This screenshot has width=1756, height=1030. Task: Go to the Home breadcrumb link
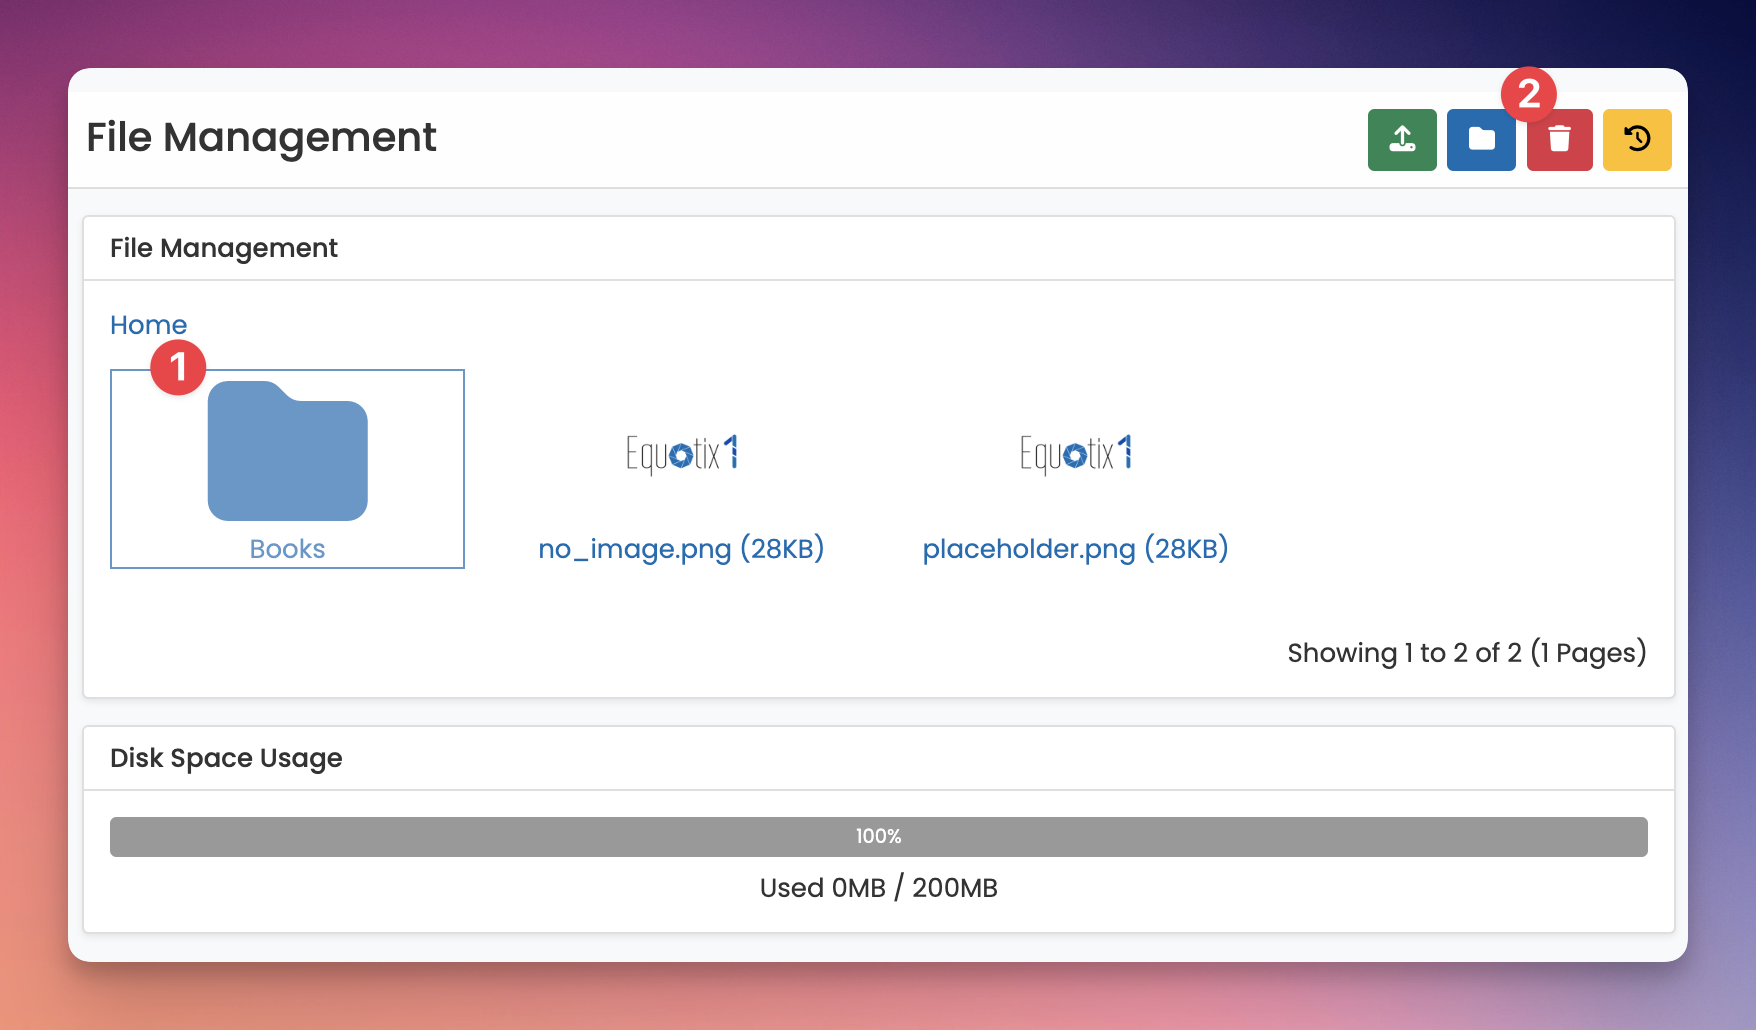coord(148,325)
